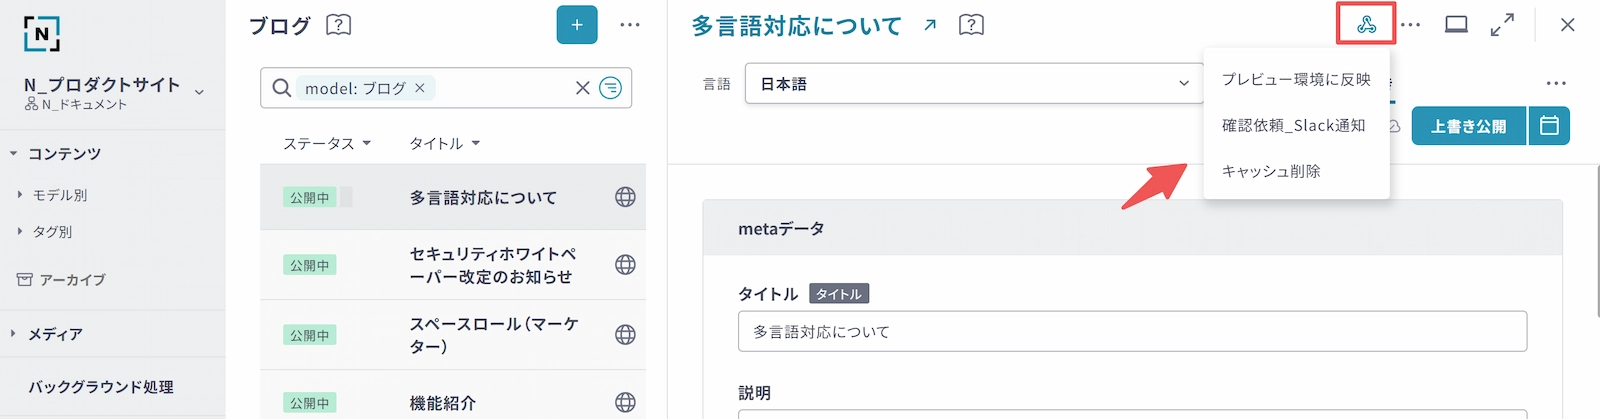Choose キャッシュ削除 from the menu

point(1271,171)
